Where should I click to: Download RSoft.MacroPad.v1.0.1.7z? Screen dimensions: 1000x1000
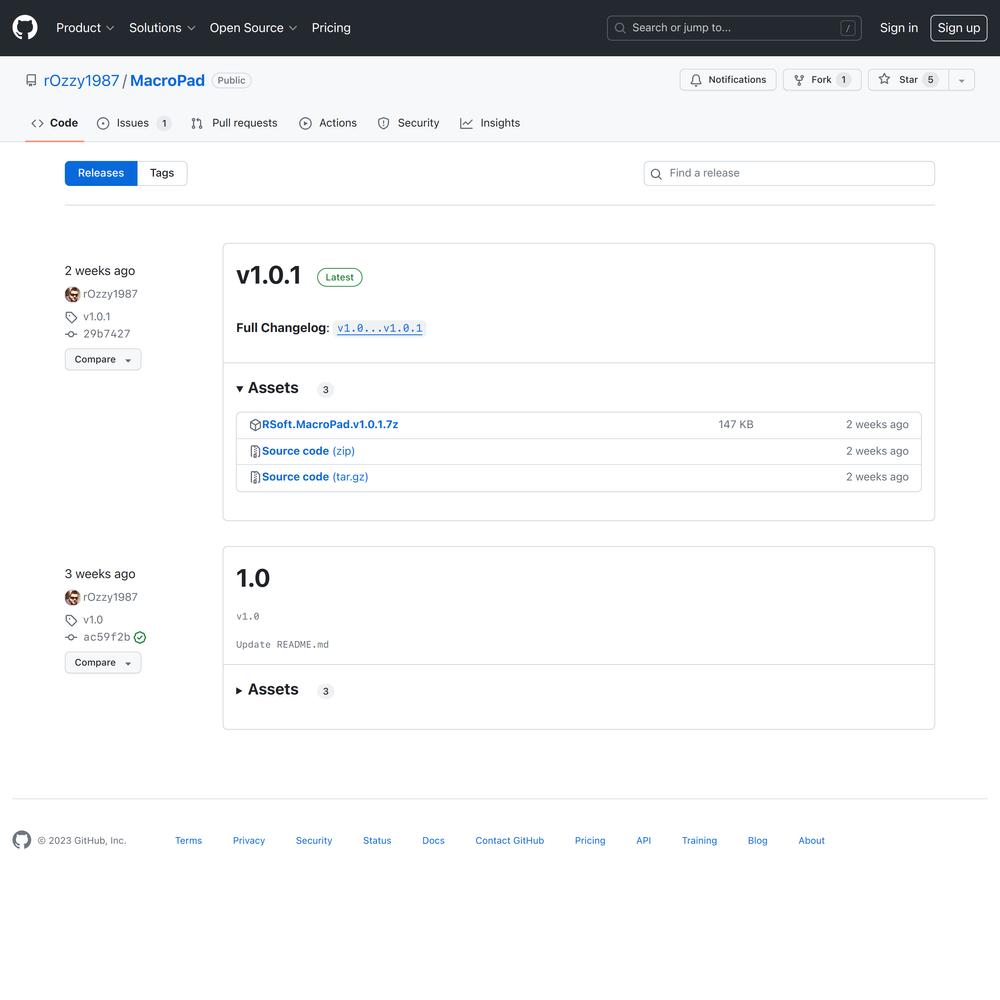(330, 425)
